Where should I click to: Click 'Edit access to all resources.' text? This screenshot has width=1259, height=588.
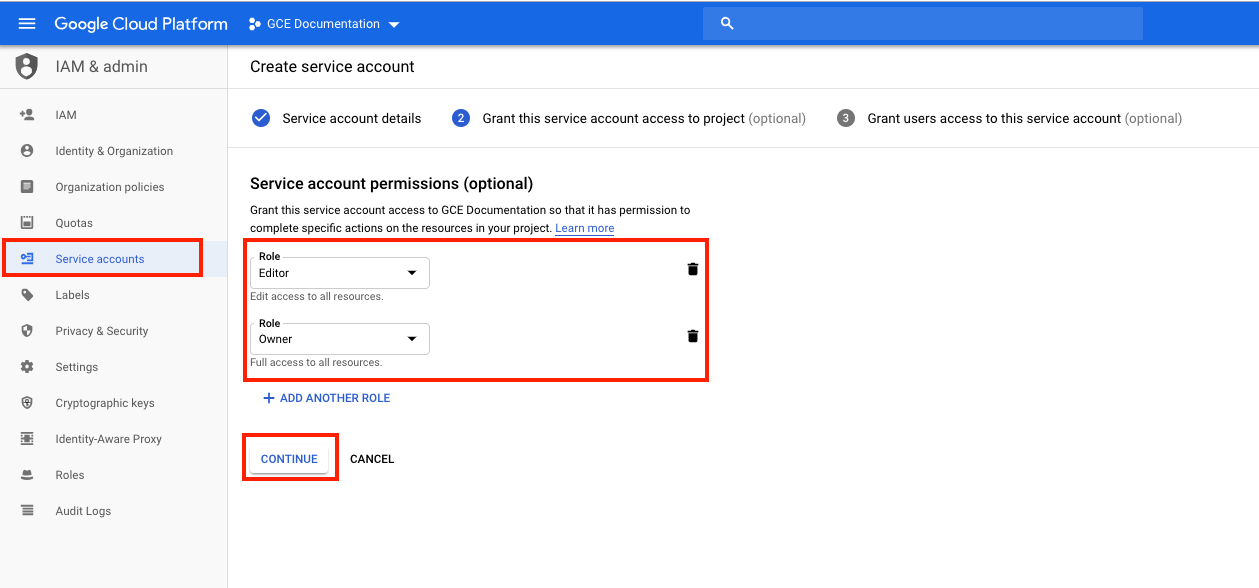point(317,297)
